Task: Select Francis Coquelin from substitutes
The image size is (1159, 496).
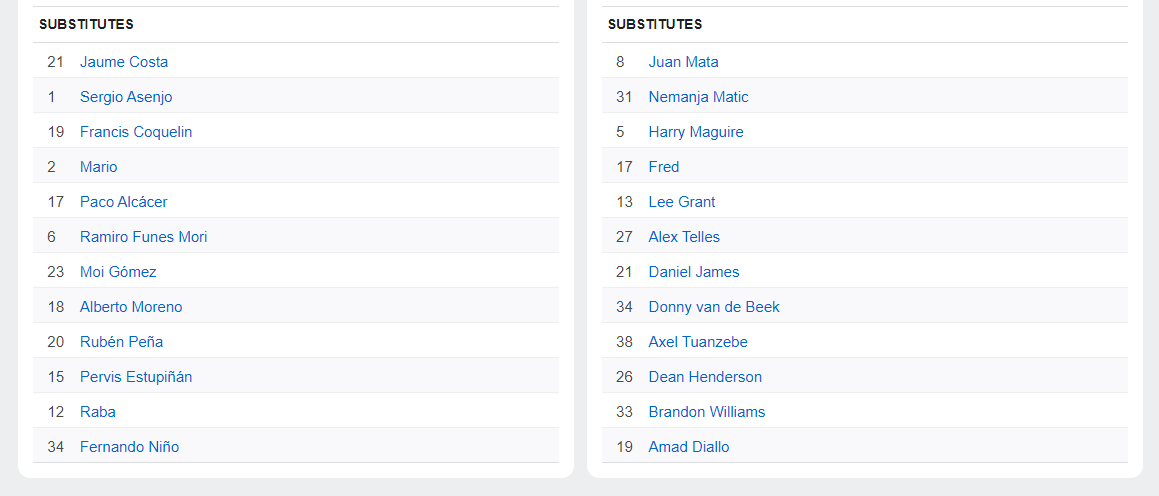Action: [x=136, y=132]
